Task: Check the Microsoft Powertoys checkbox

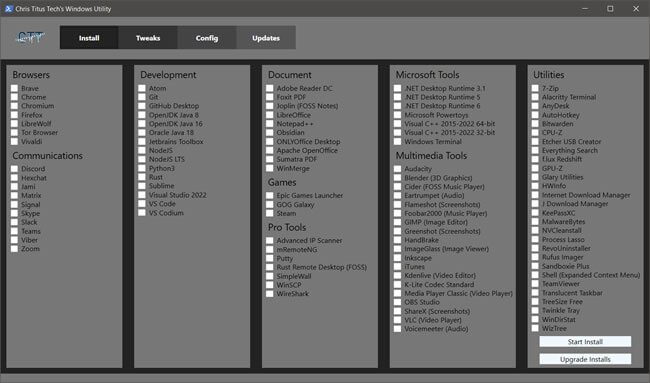Action: pyautogui.click(x=398, y=115)
